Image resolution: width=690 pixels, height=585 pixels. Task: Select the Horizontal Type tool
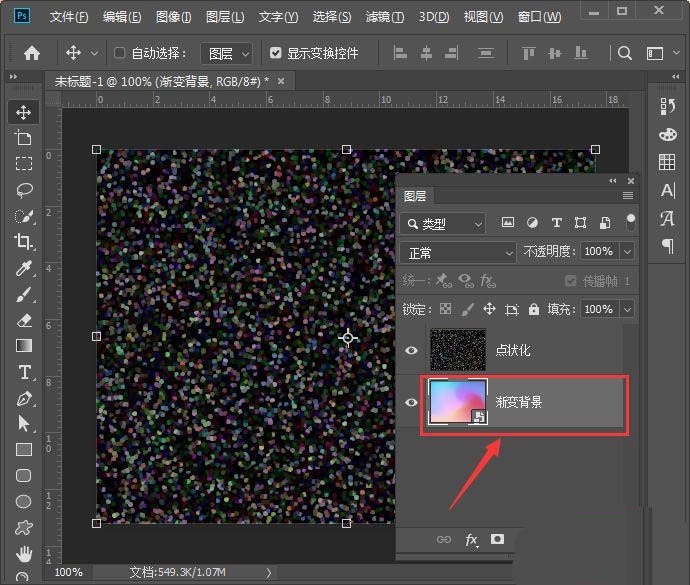point(24,372)
